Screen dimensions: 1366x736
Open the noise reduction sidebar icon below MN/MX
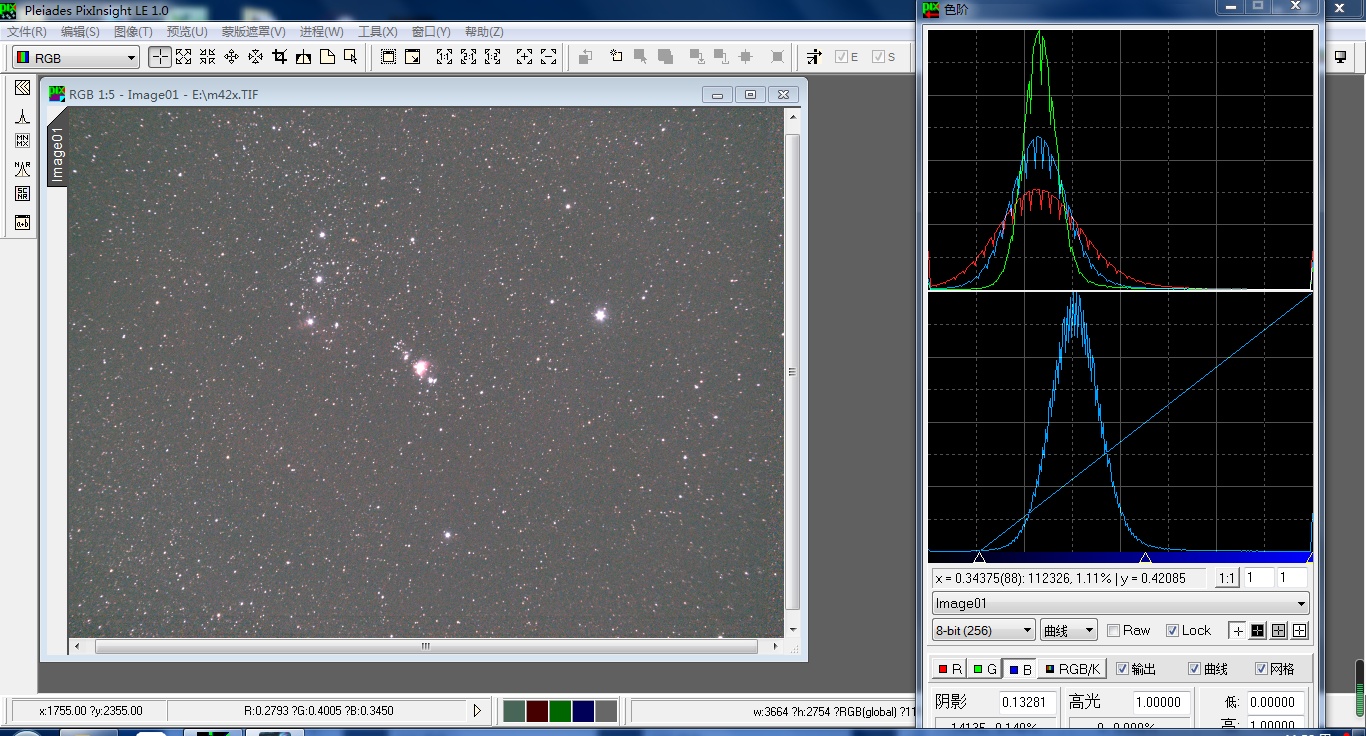point(22,168)
